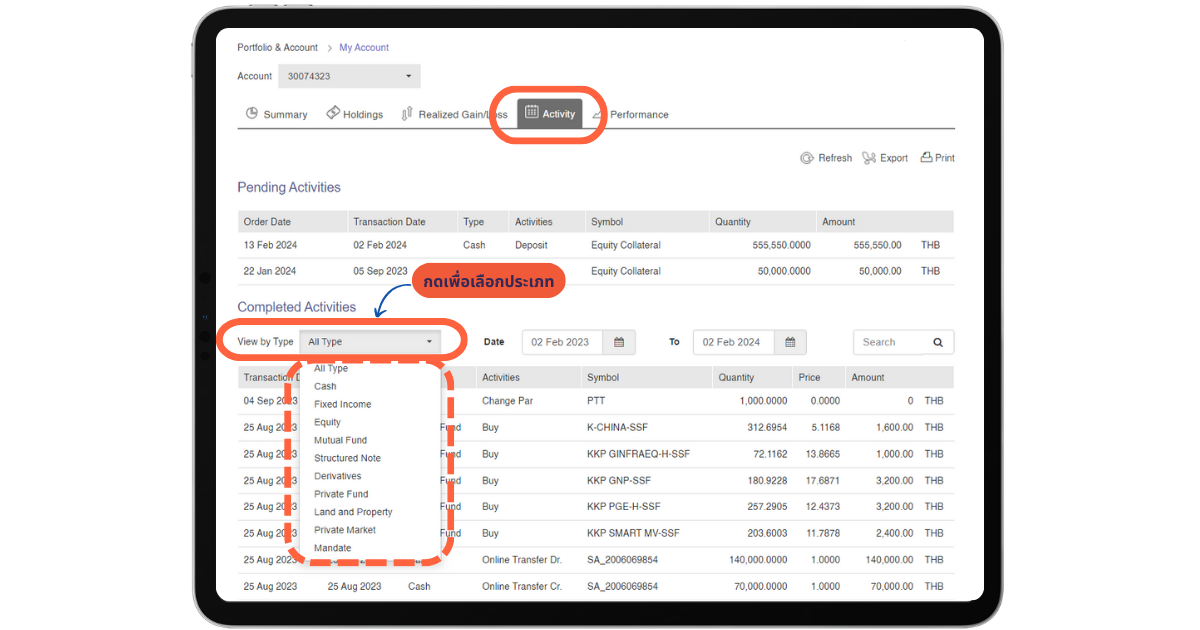This screenshot has width=1200, height=630.
Task: Pick Derivatives from the dropdown list
Action: pyautogui.click(x=337, y=476)
